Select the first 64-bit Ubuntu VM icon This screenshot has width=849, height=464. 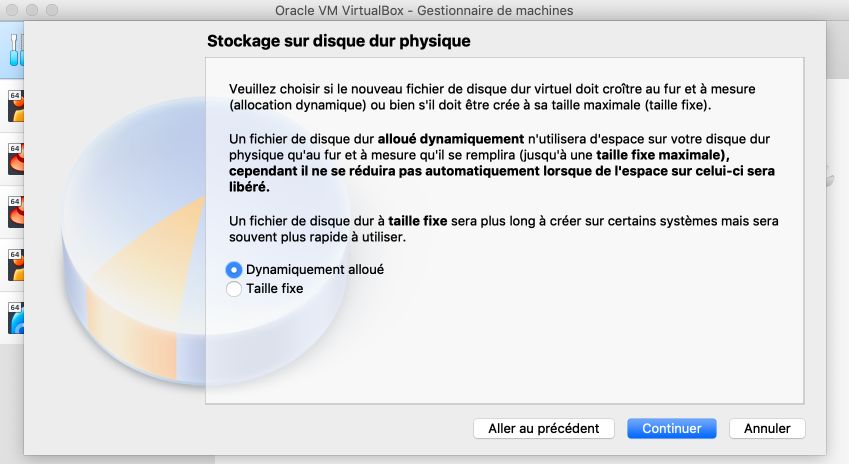[16, 106]
